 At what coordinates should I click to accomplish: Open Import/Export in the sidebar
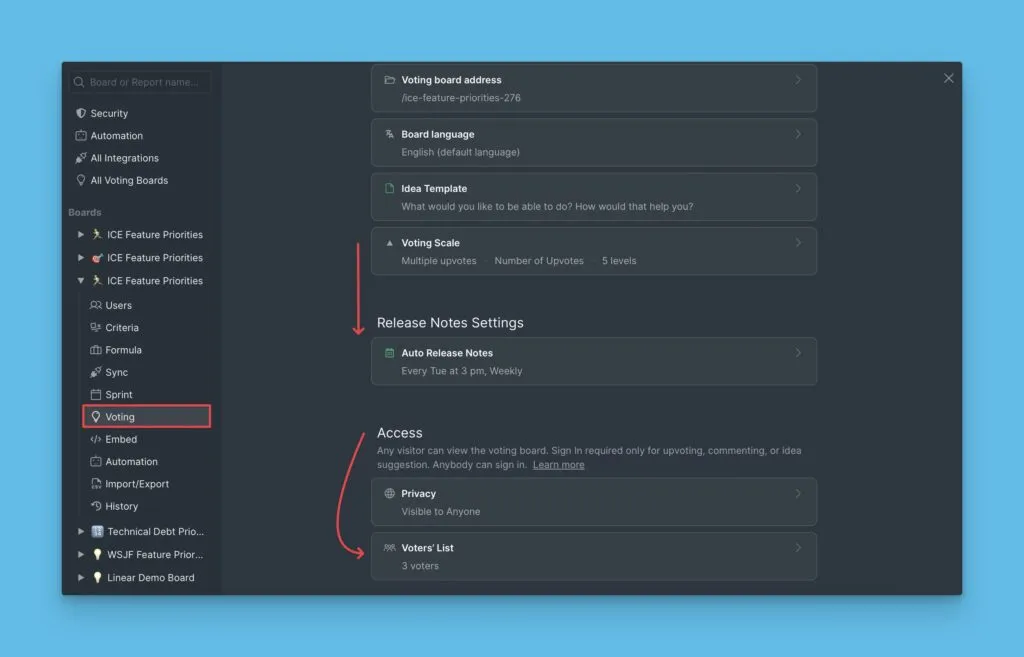tap(137, 484)
